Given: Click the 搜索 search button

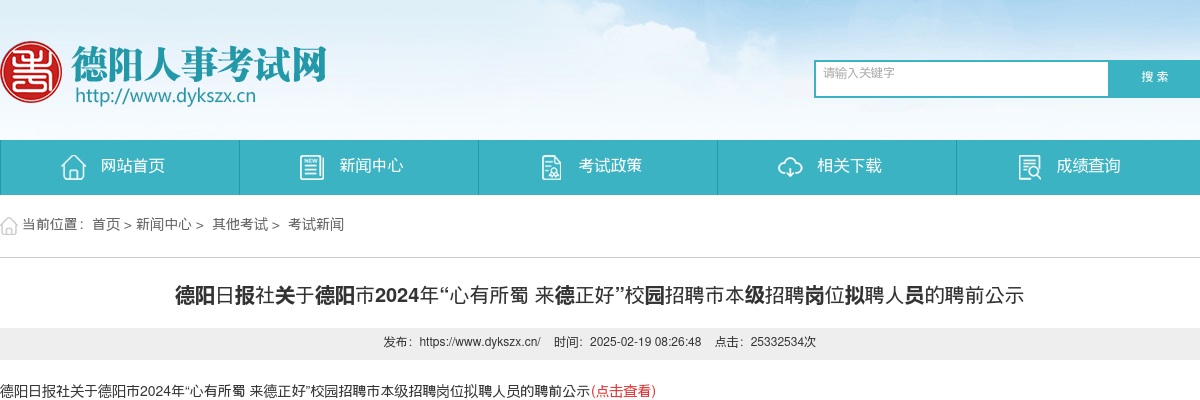Looking at the screenshot, I should tap(1155, 78).
